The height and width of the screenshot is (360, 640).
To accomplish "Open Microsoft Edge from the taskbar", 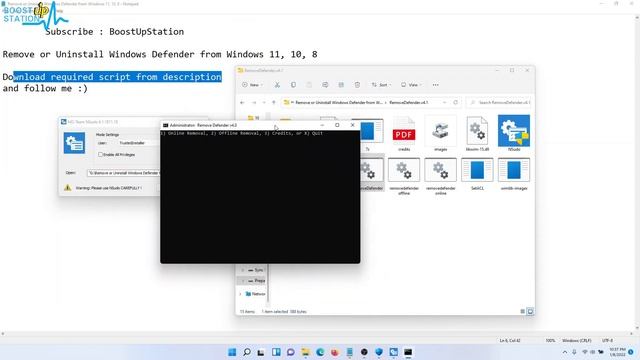I will (320, 352).
